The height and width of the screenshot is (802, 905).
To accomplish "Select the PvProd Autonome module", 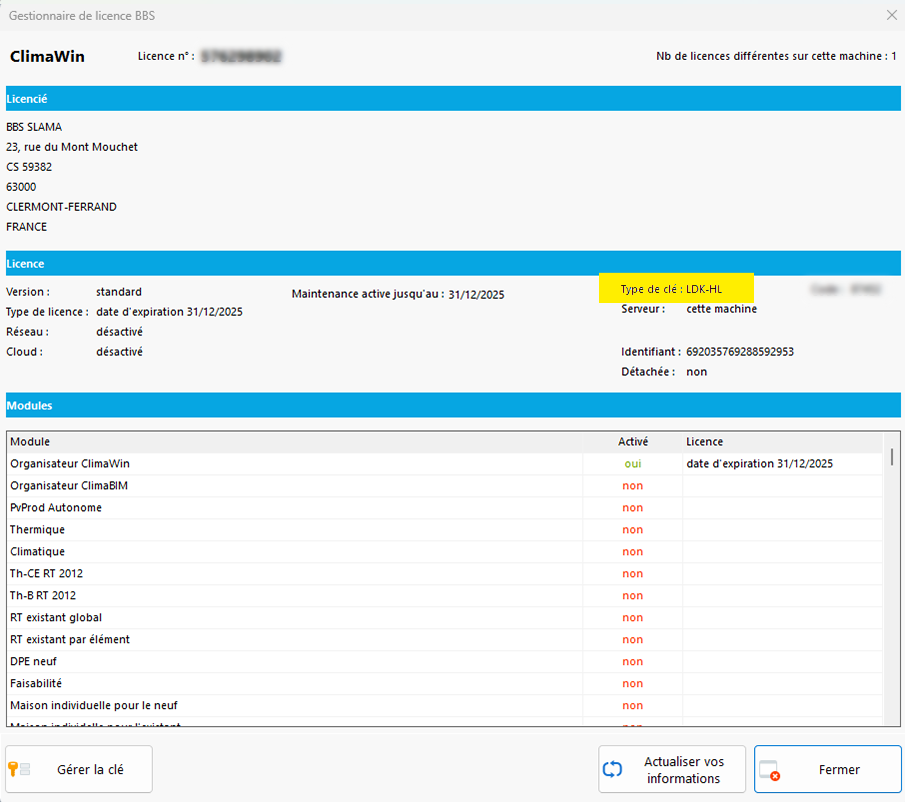I will tap(444, 507).
